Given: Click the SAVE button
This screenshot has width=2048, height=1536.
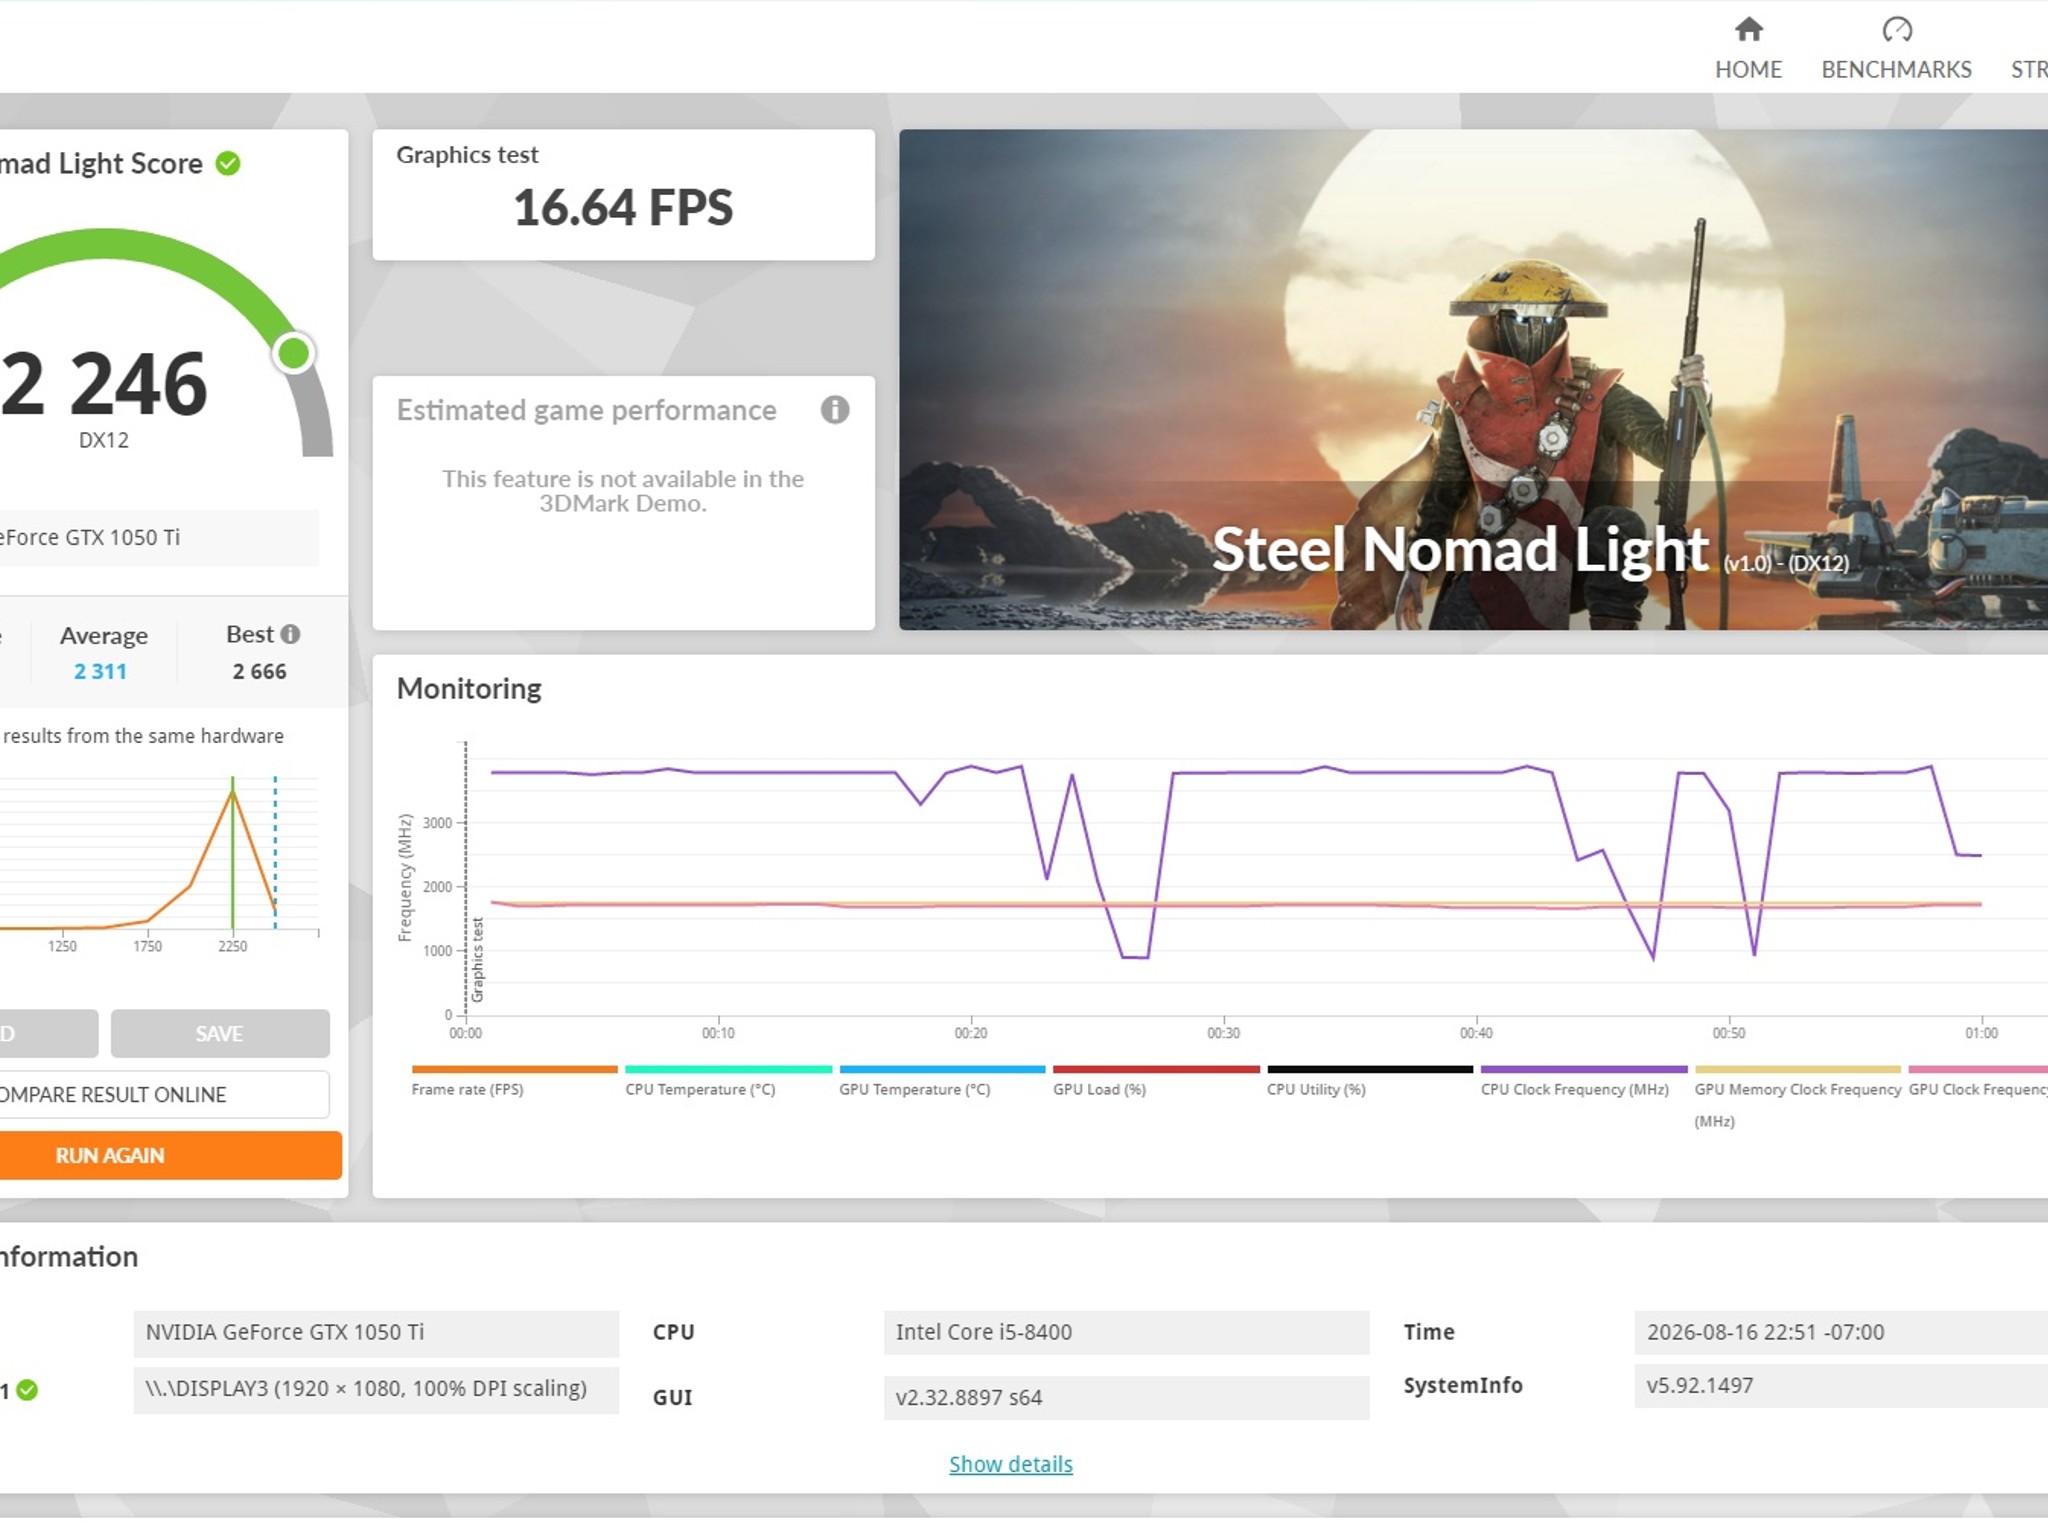Looking at the screenshot, I should click(220, 1033).
